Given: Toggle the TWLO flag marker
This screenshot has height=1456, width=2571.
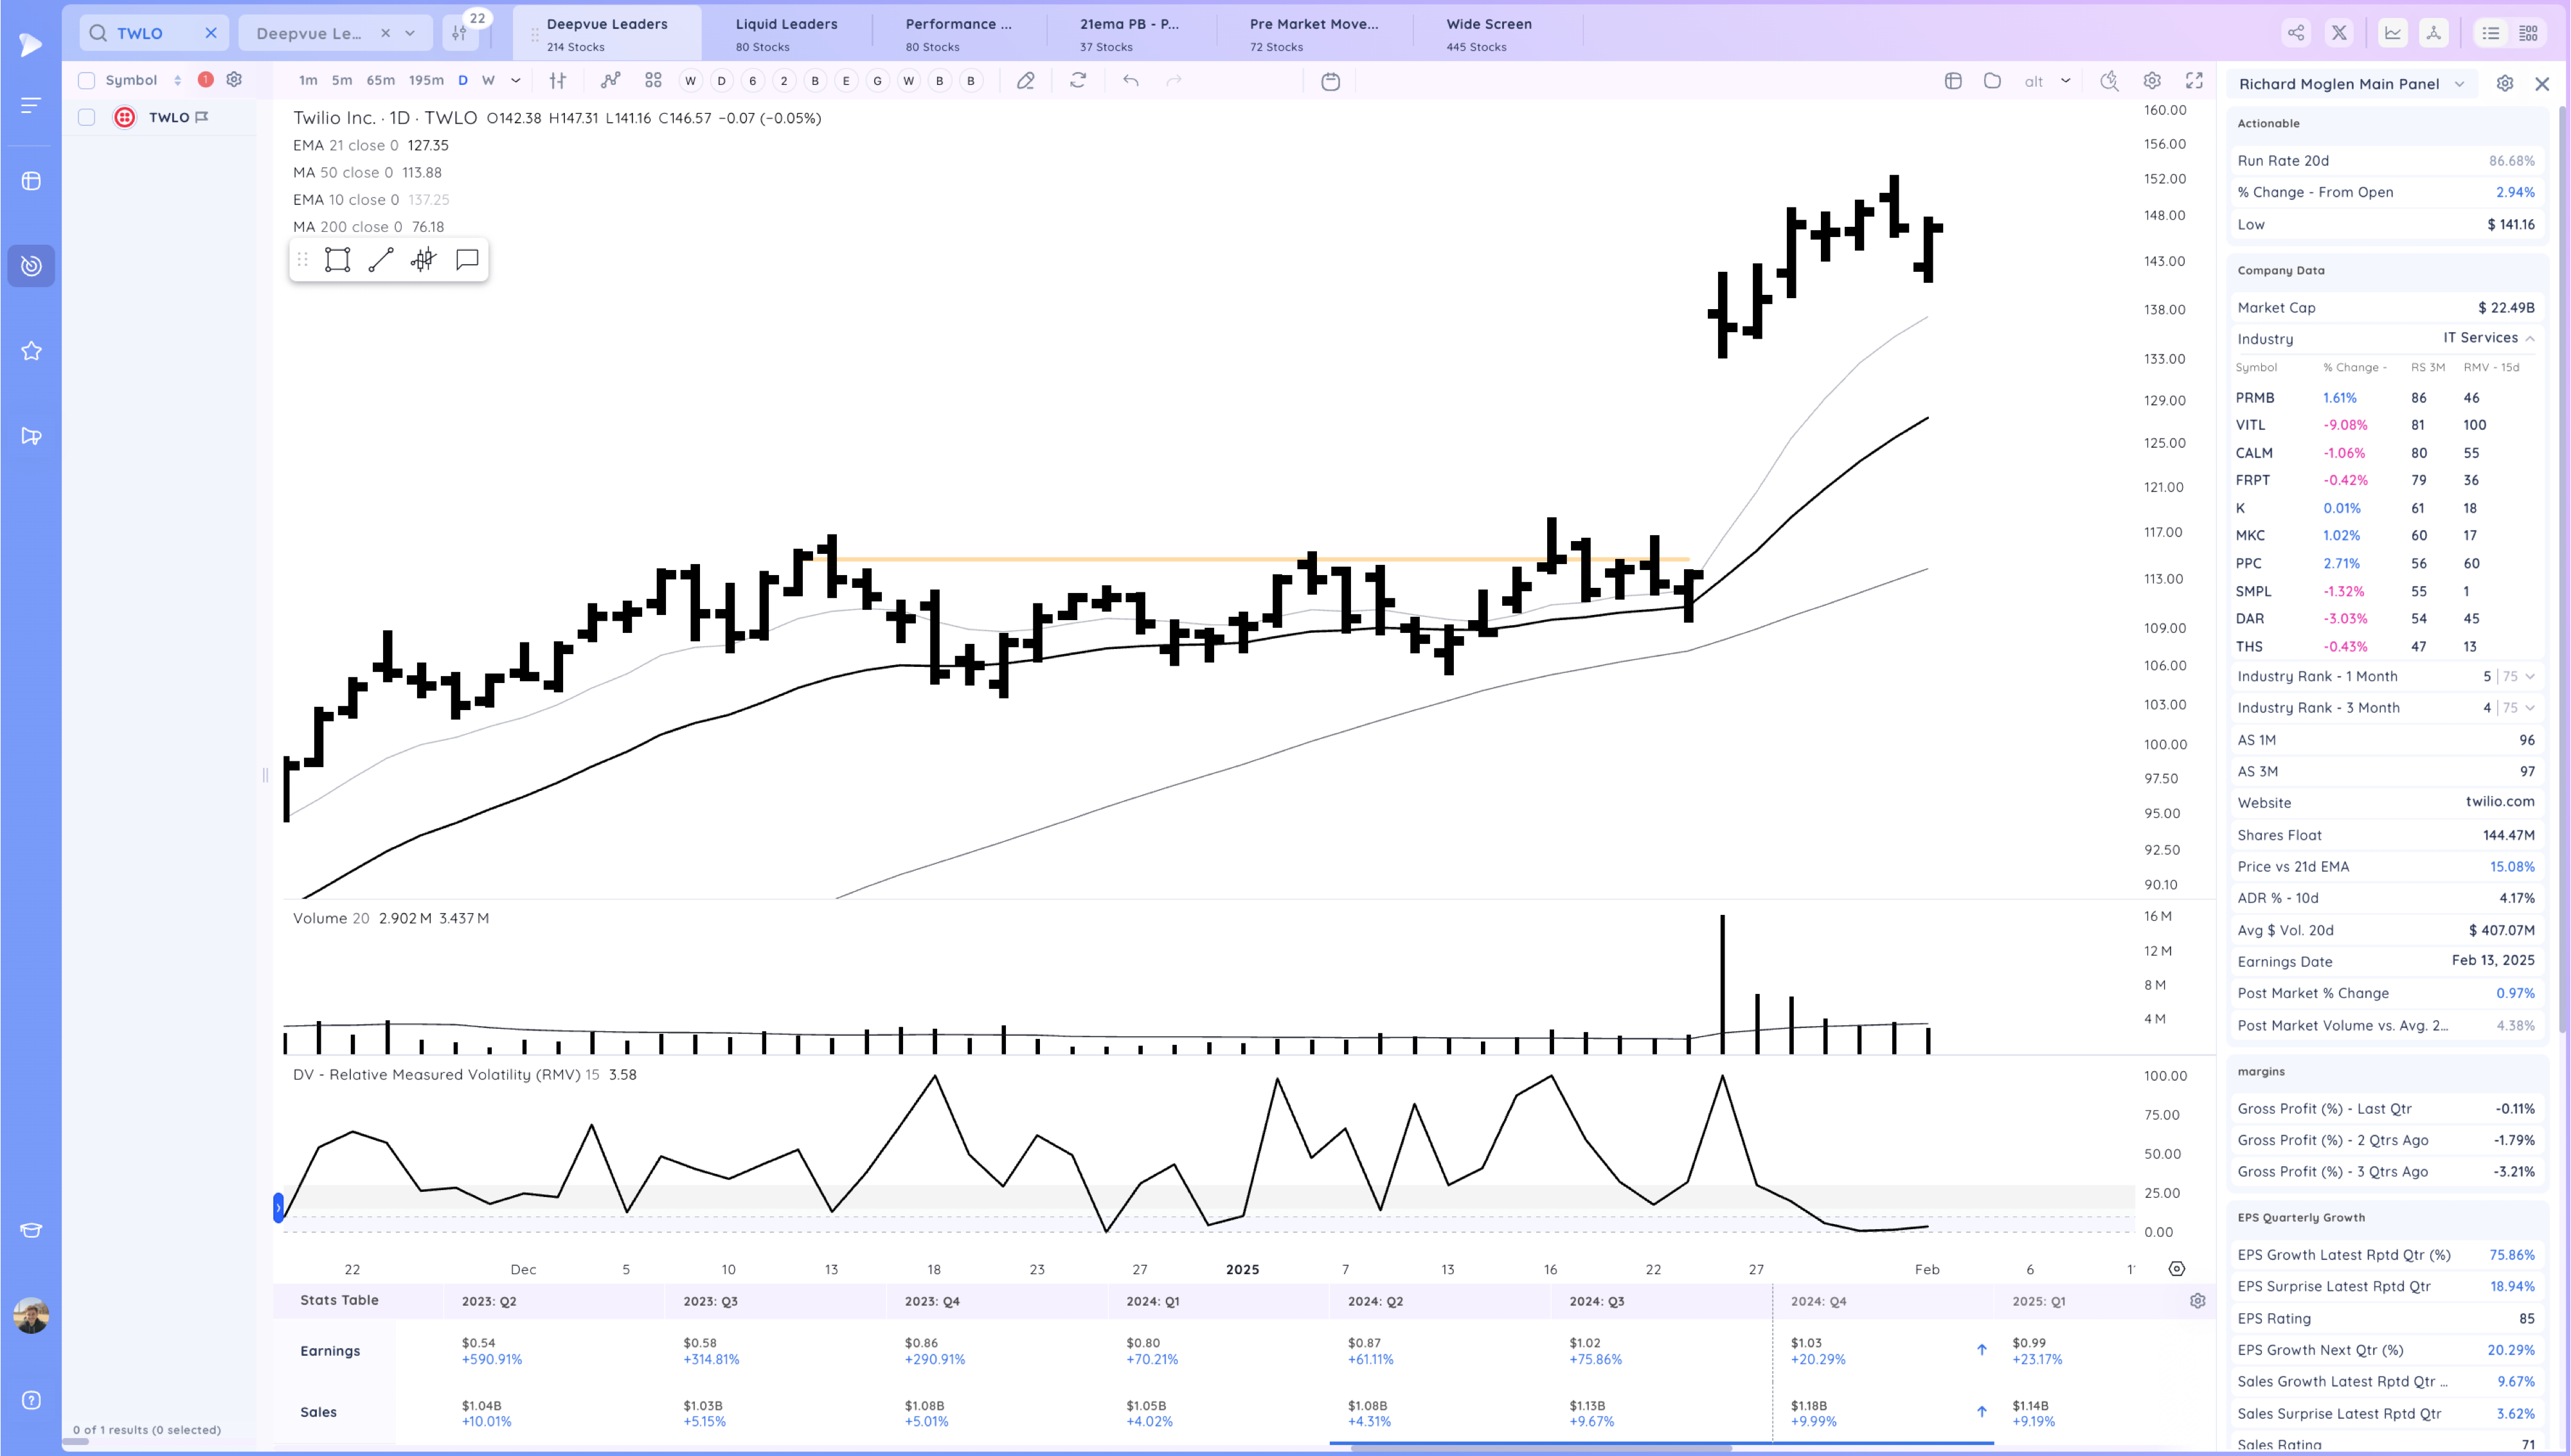Looking at the screenshot, I should pyautogui.click(x=202, y=118).
